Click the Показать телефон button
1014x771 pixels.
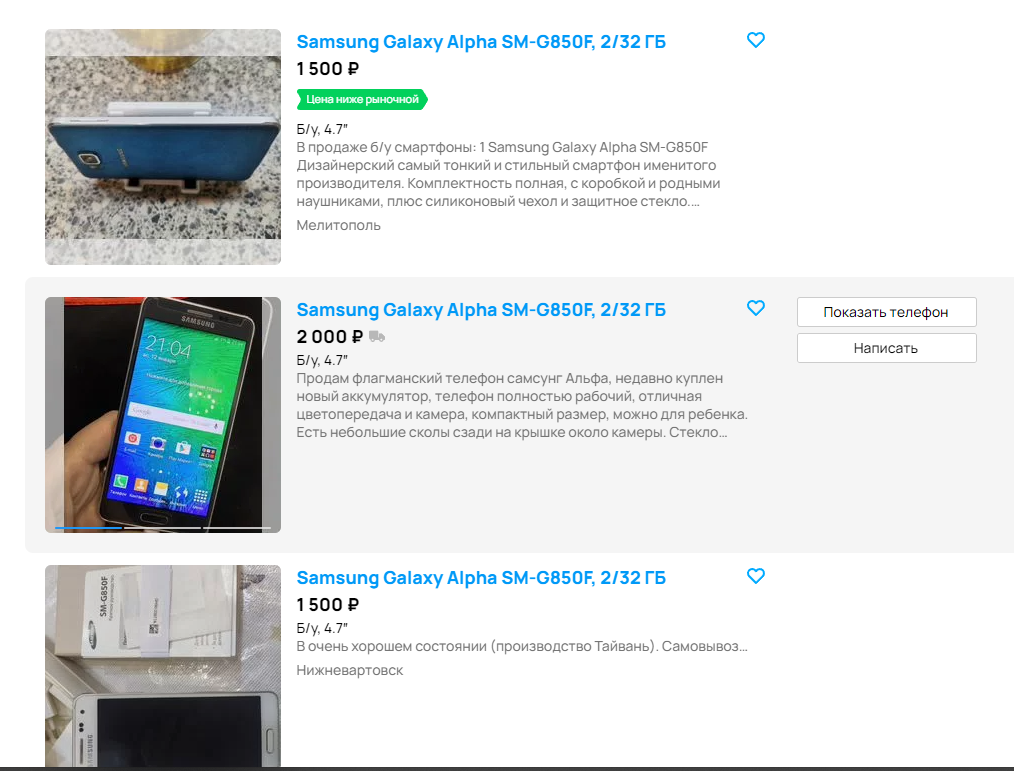tap(887, 312)
